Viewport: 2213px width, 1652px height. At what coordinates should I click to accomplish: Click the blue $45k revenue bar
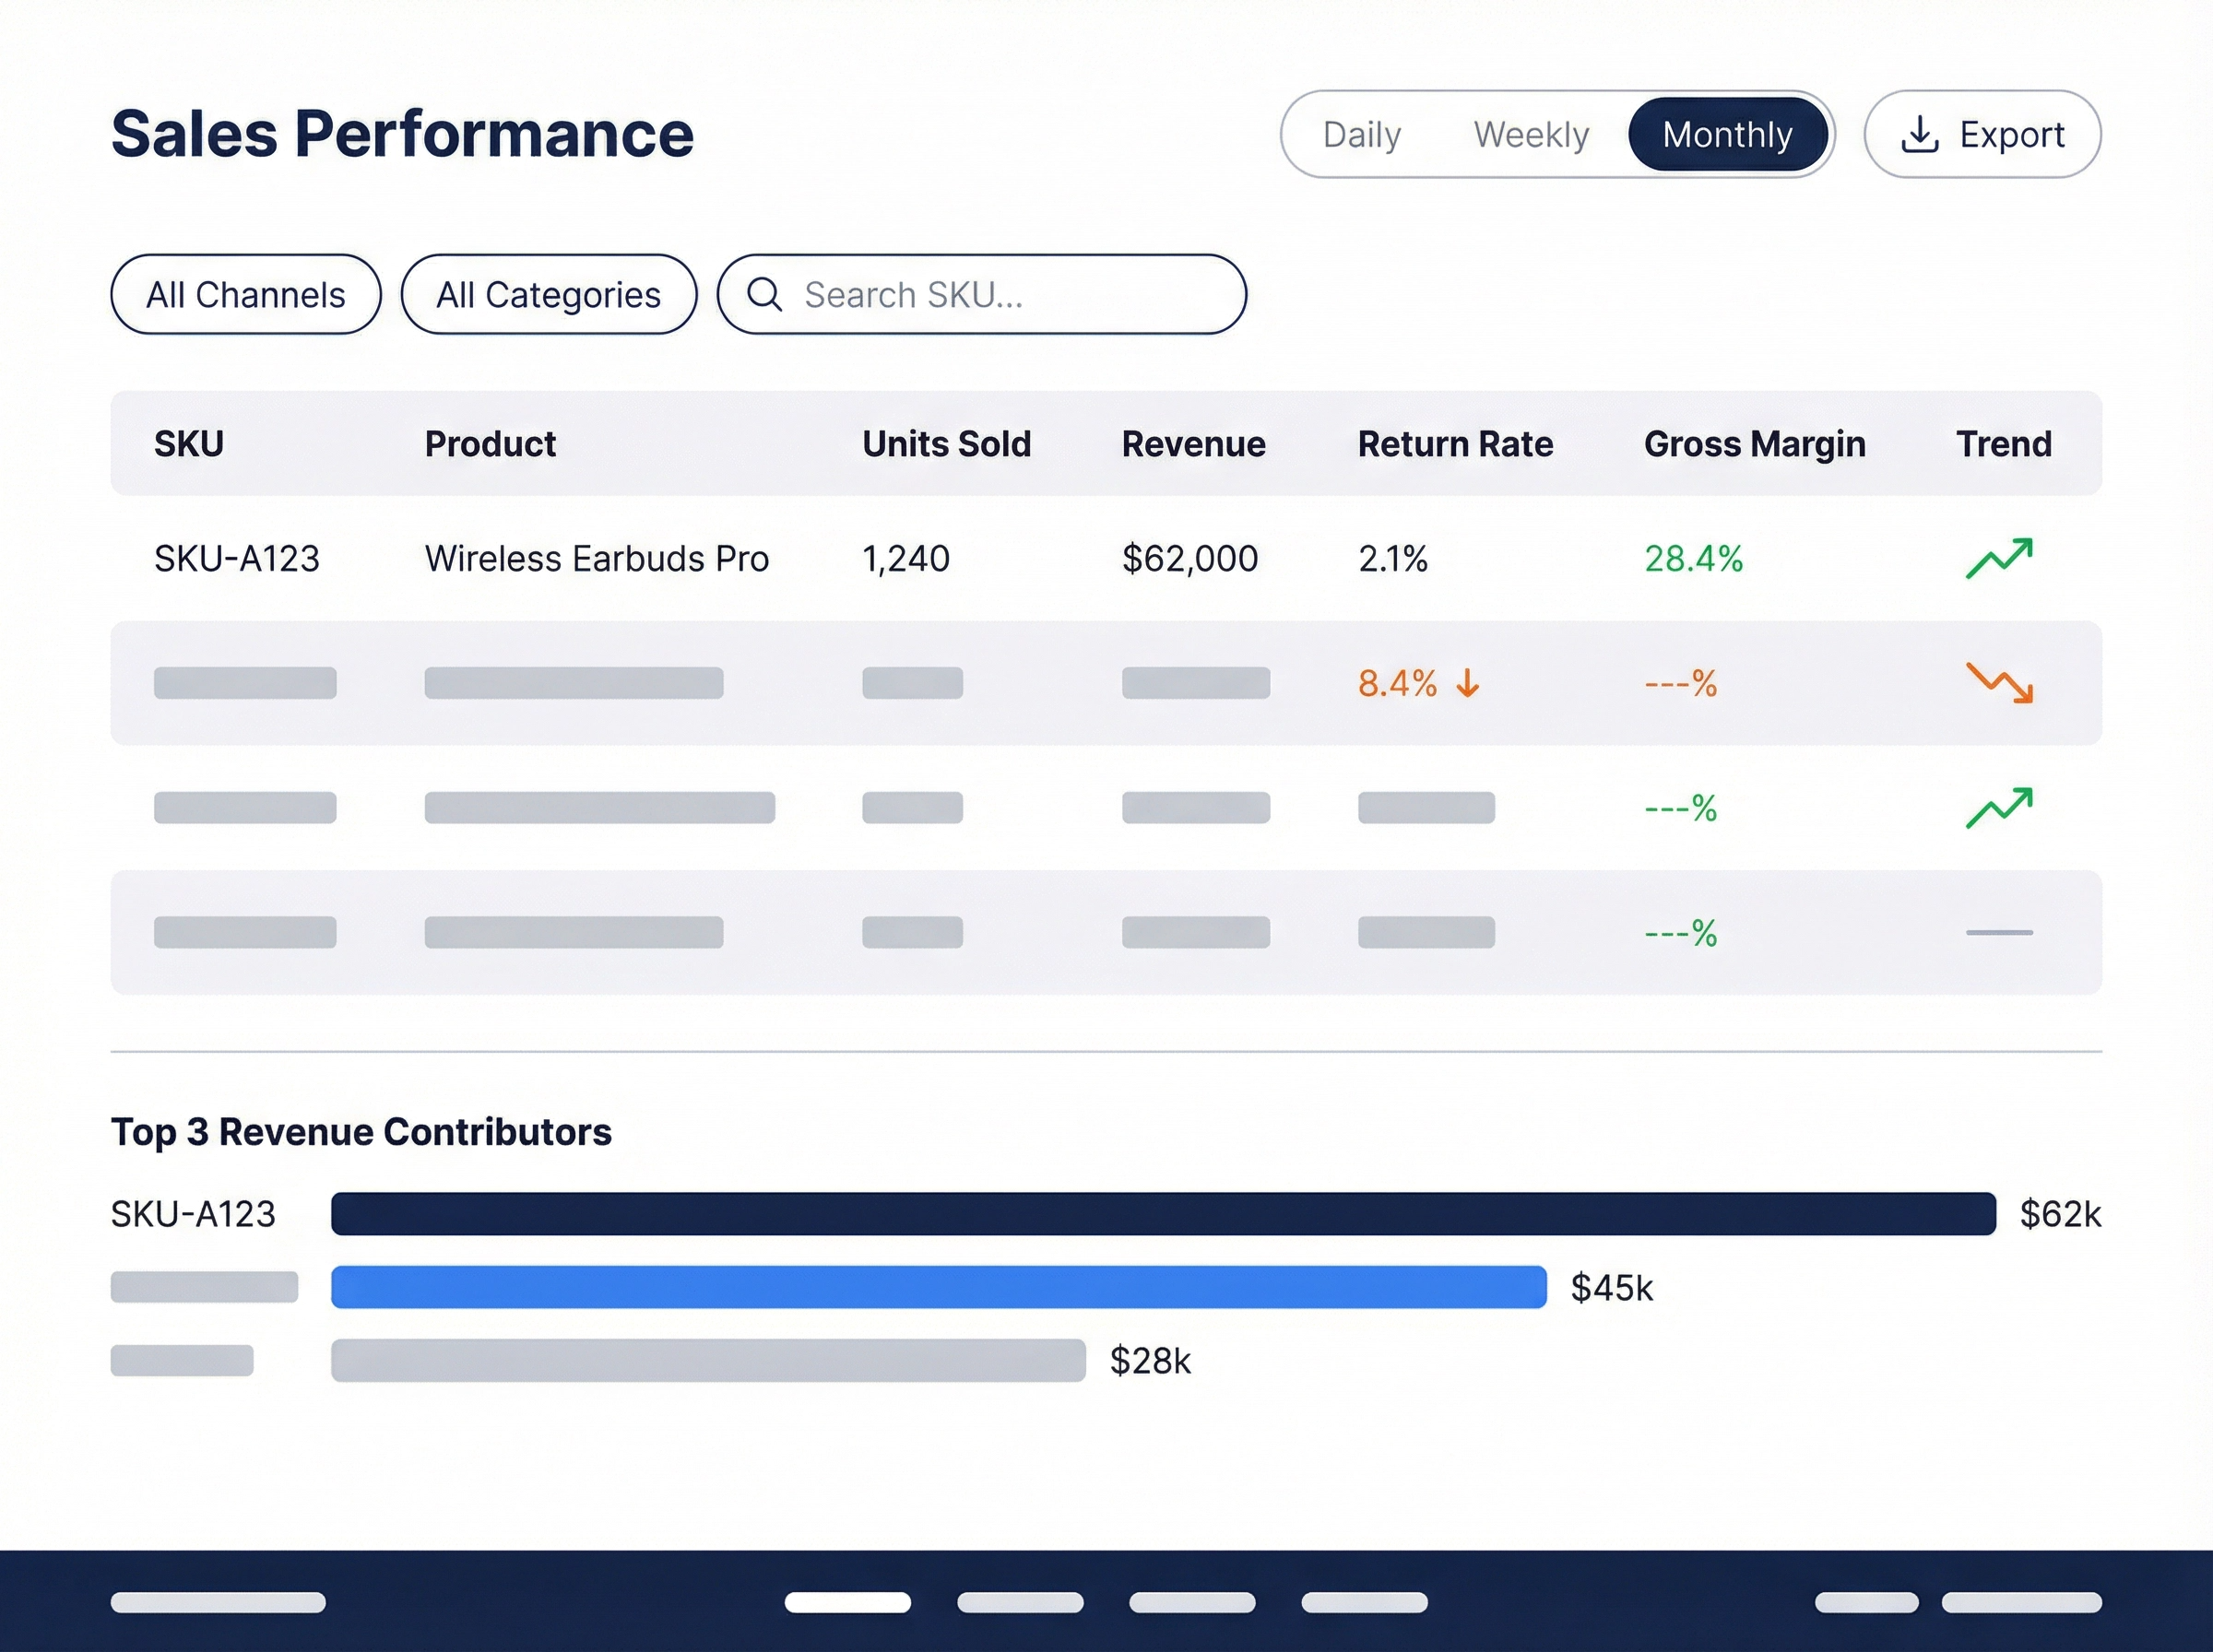coord(939,1287)
